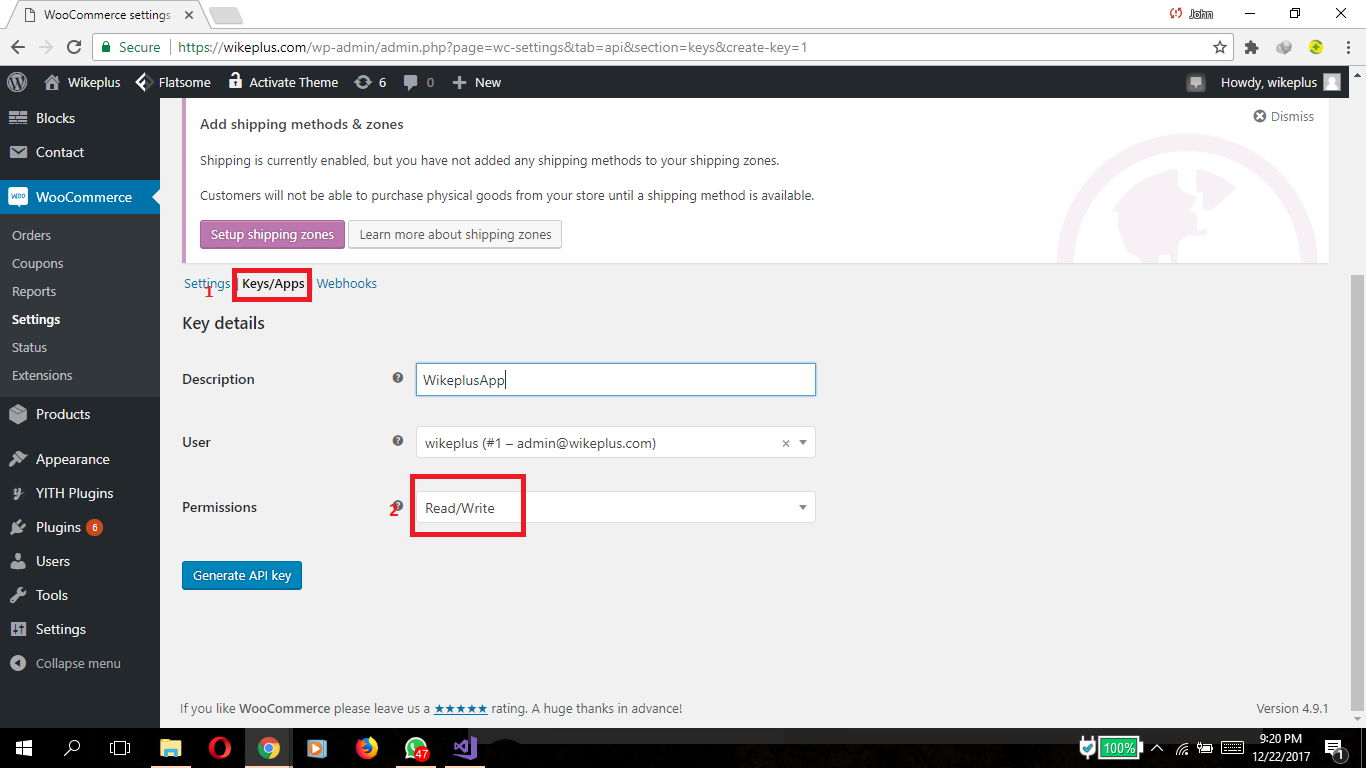Open comments bubble showing 0

pos(418,82)
